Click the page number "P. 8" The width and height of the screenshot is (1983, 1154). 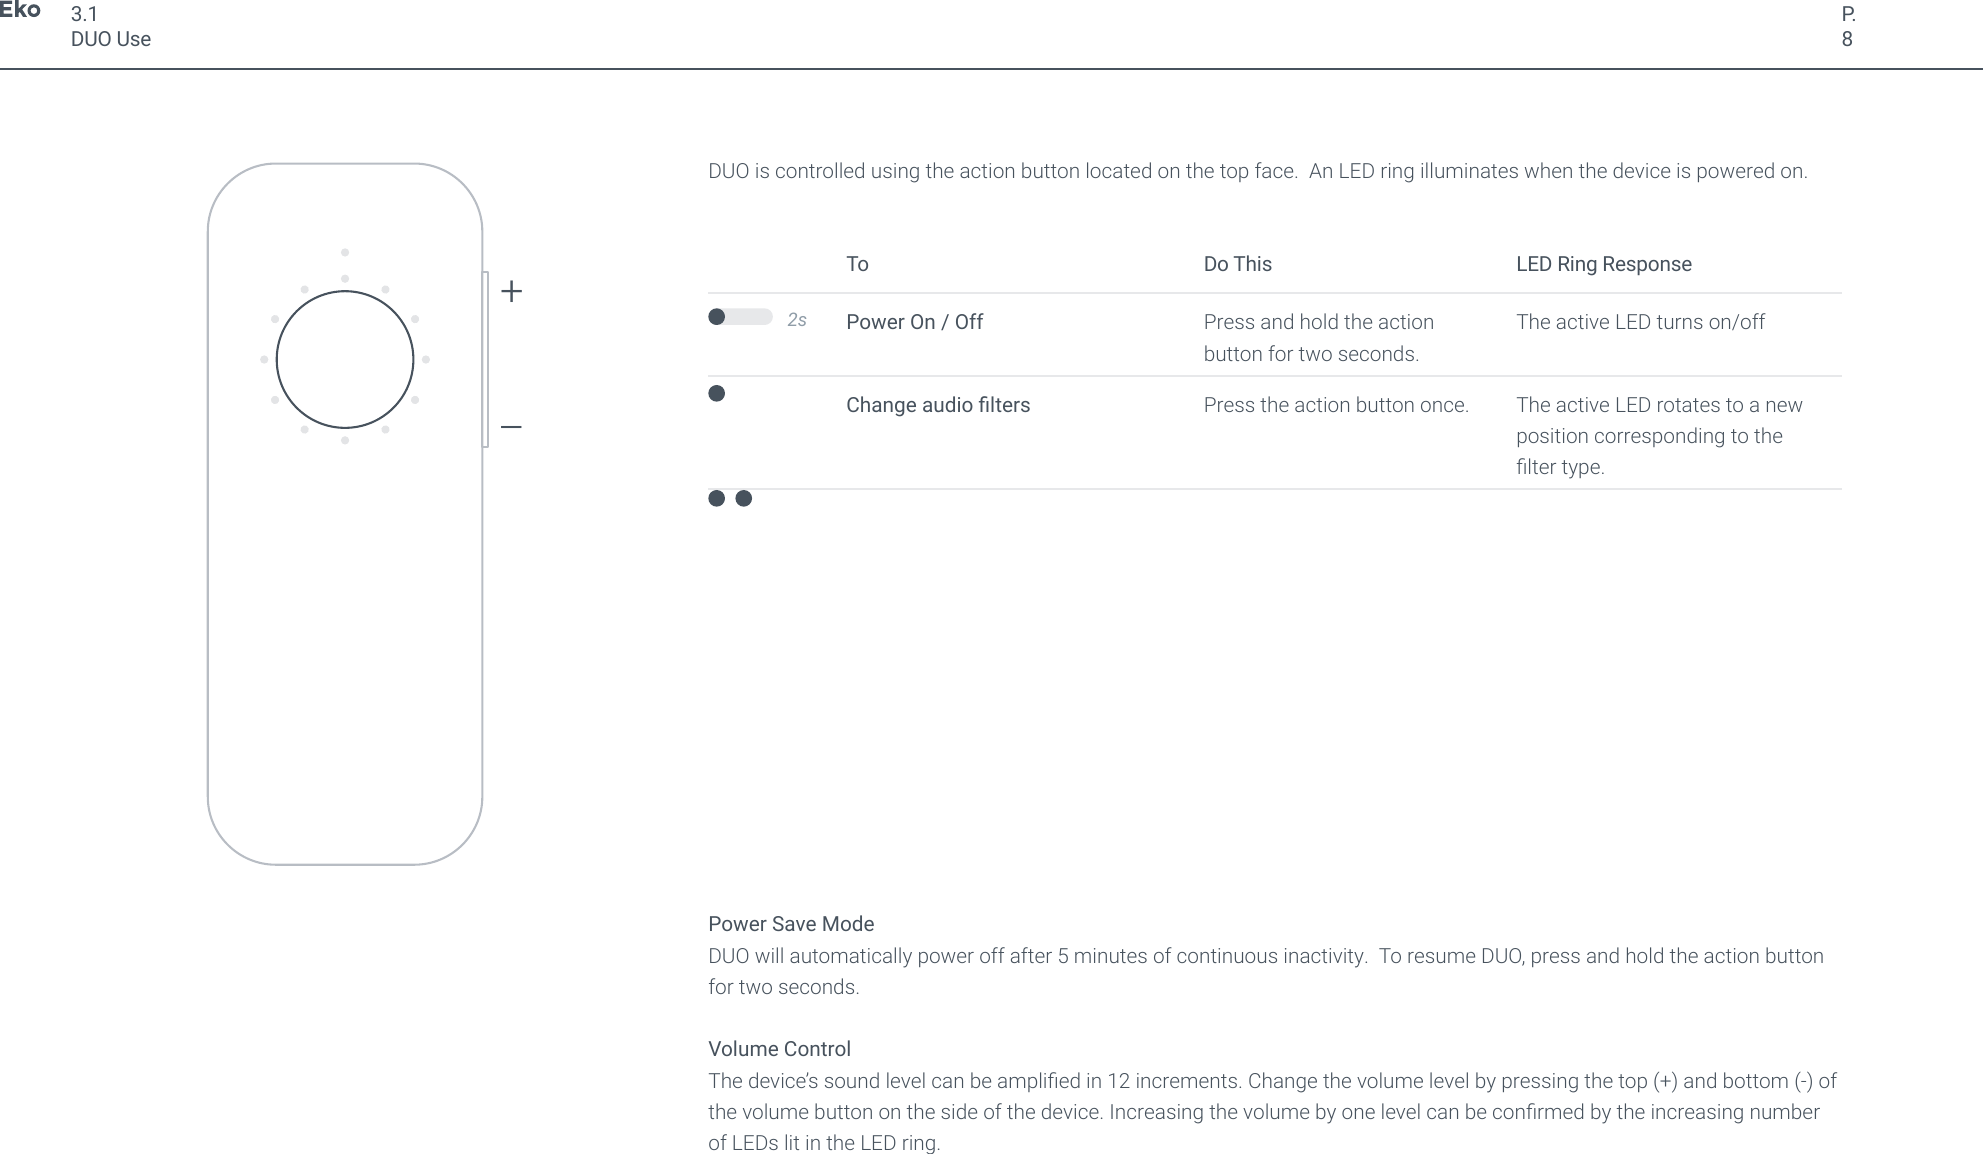click(x=1848, y=27)
